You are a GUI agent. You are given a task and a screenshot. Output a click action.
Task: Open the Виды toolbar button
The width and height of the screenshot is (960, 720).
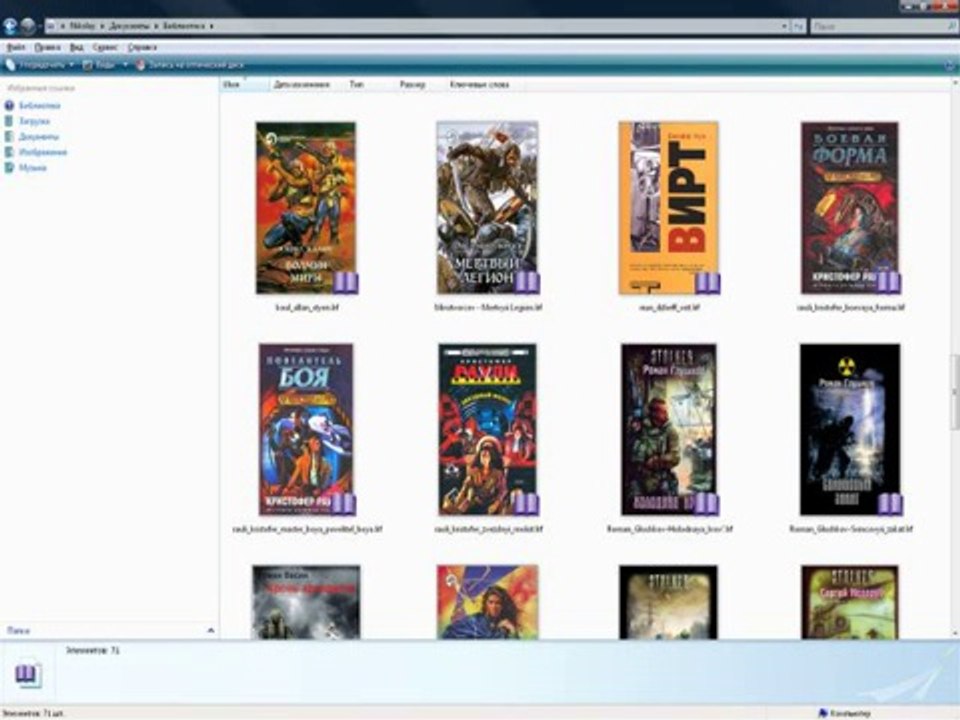[99, 65]
